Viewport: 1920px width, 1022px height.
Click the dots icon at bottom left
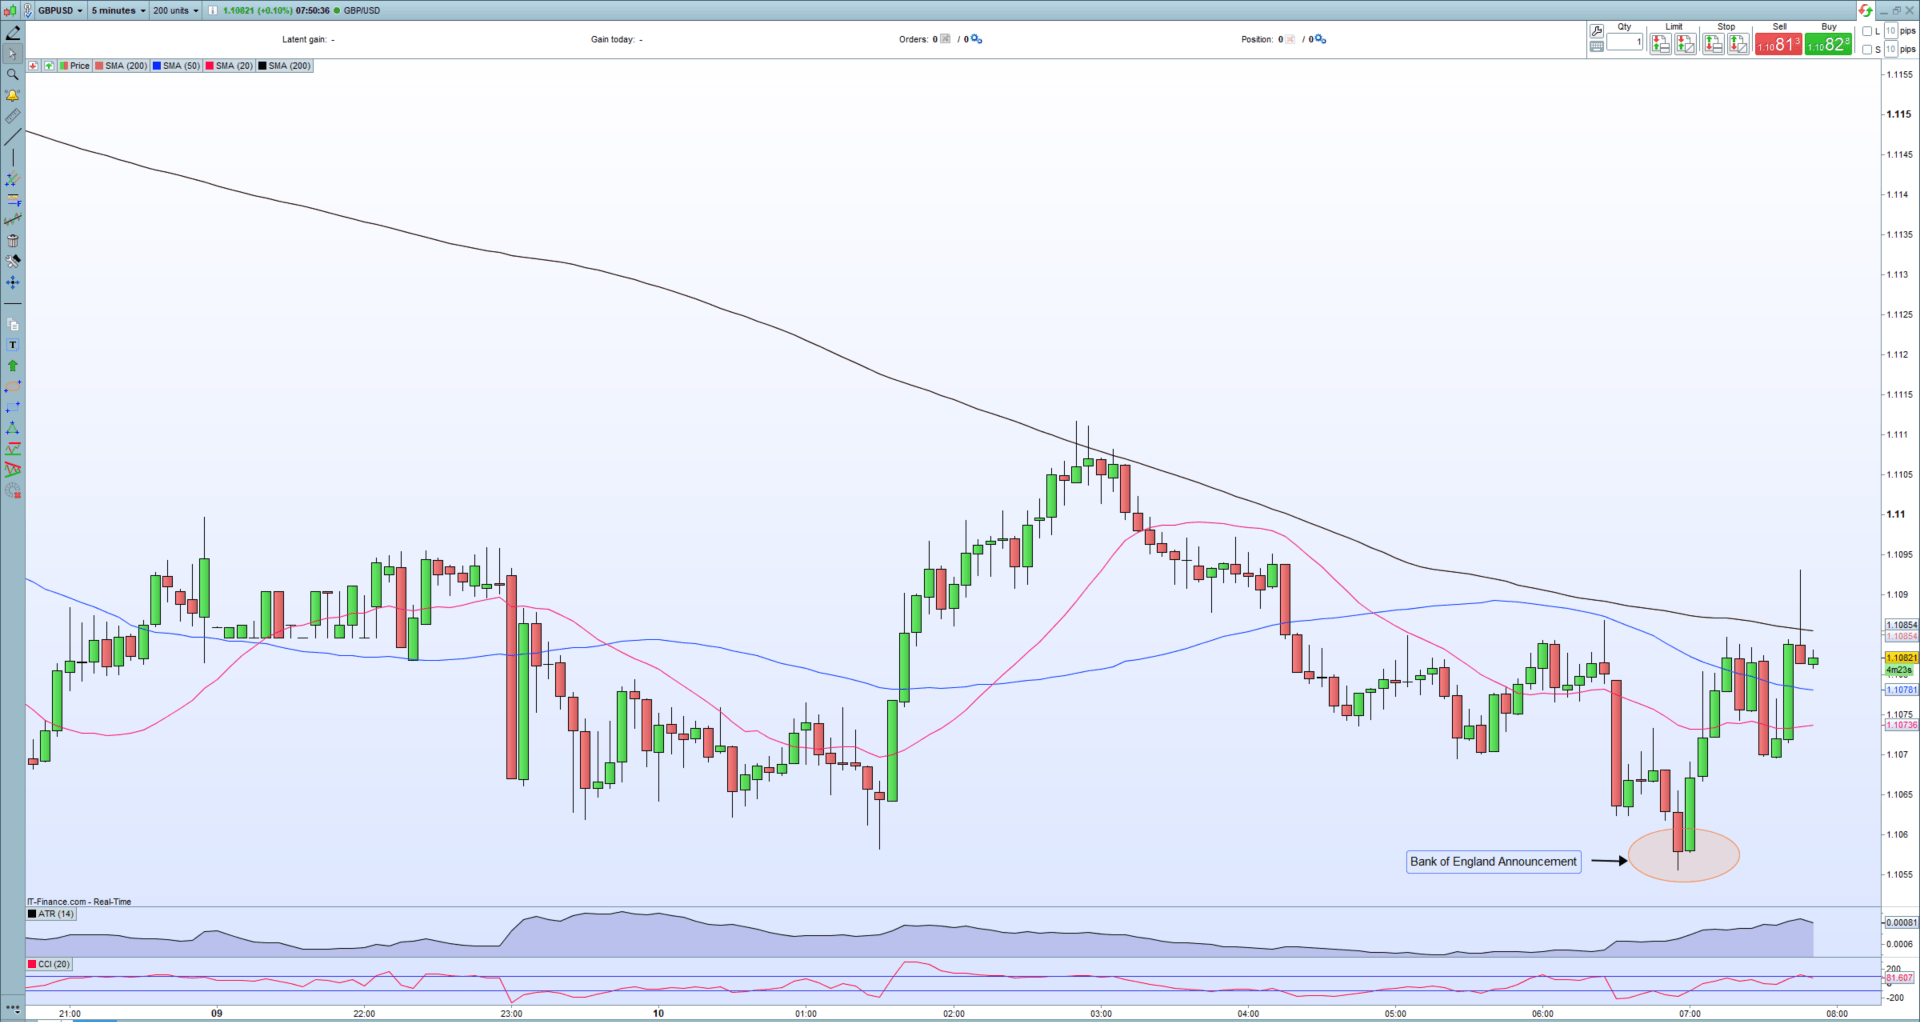(x=13, y=1009)
